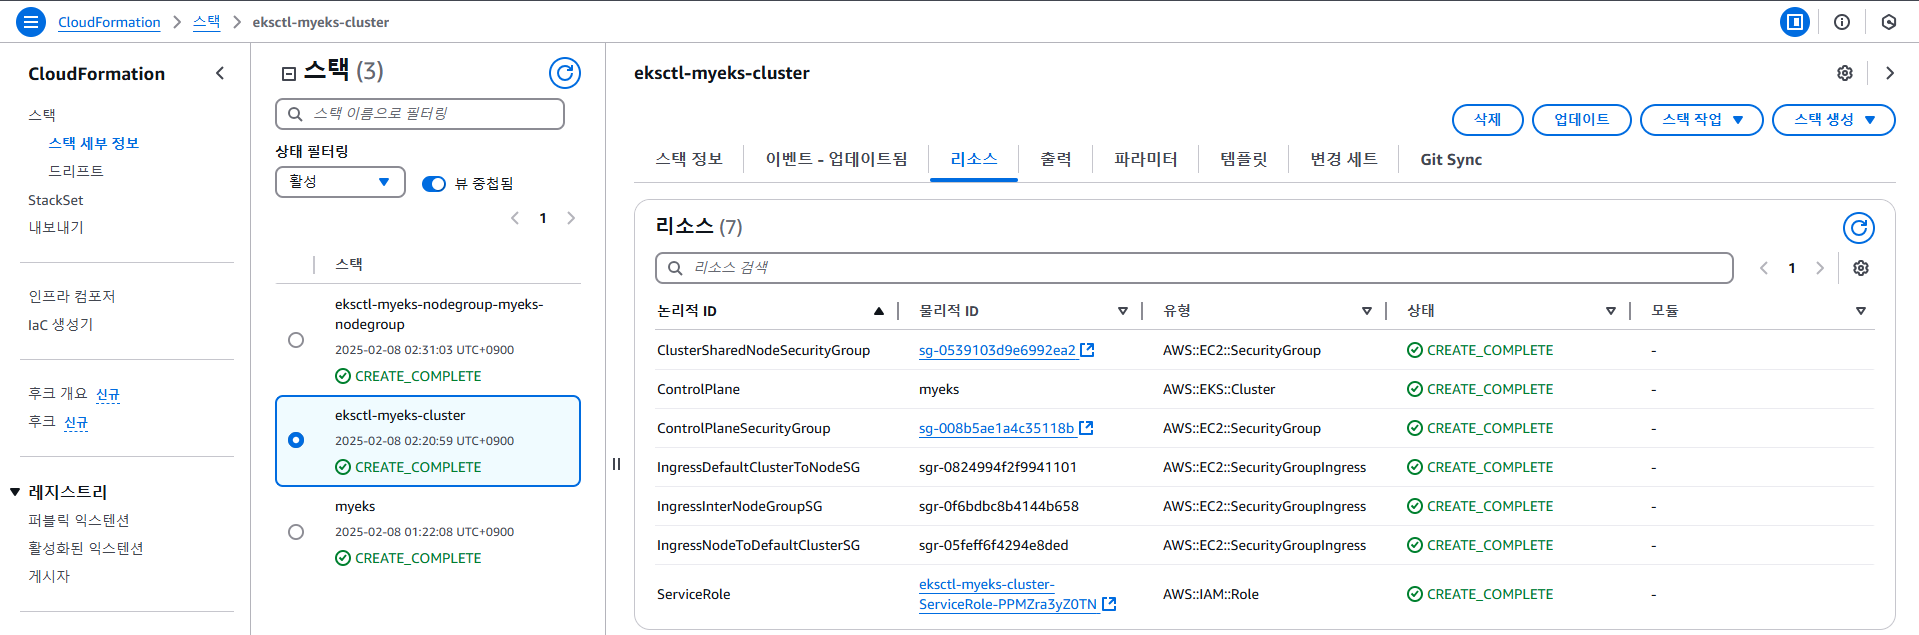Open 스택 breadcrumb link
The image size is (1919, 635).
(x=206, y=22)
